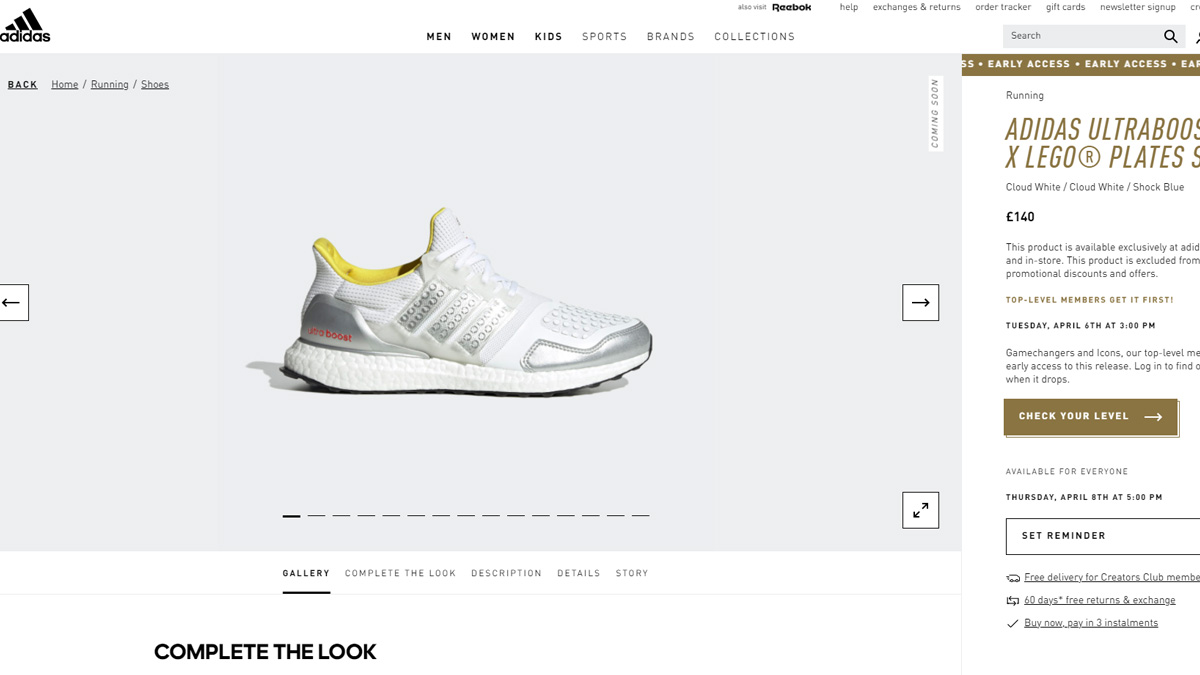Open the MEN navigation menu

(439, 37)
